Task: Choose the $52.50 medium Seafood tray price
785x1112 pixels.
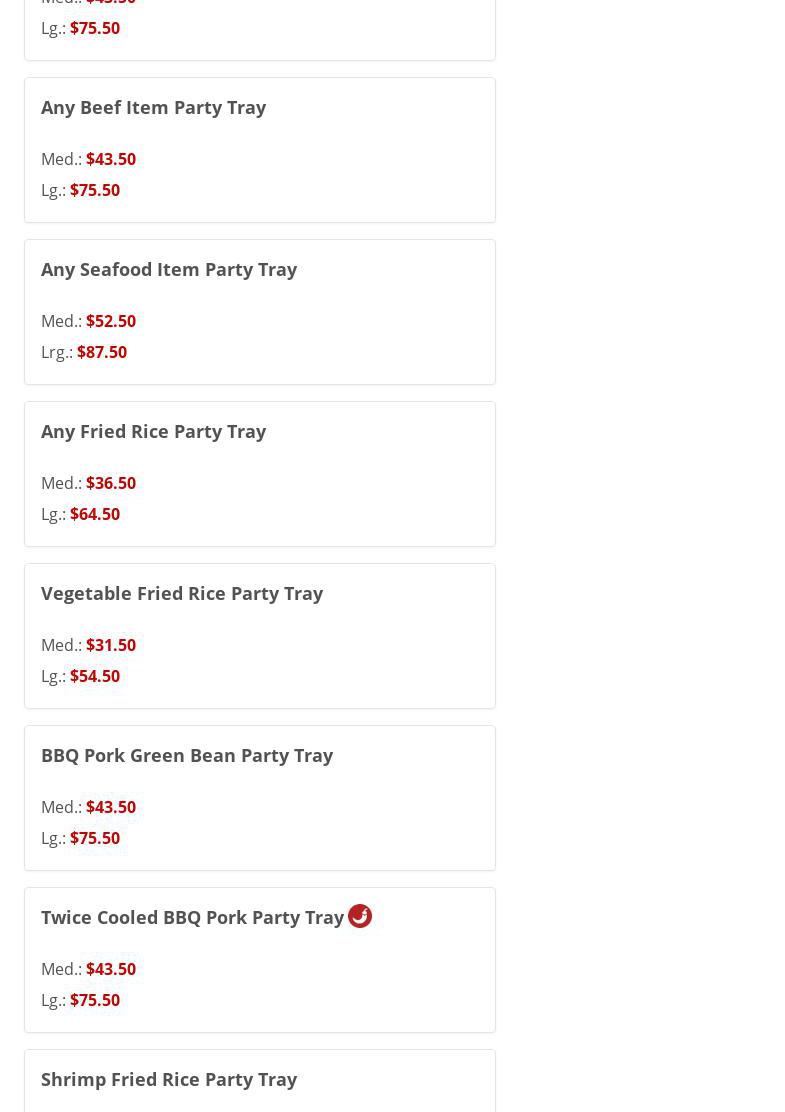Action: pos(111,321)
